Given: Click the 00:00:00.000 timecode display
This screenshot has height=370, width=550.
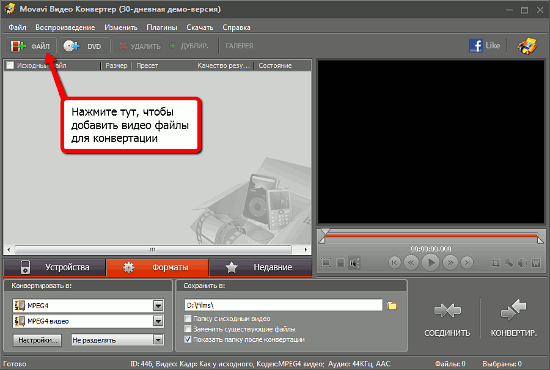Looking at the screenshot, I should pos(431,249).
